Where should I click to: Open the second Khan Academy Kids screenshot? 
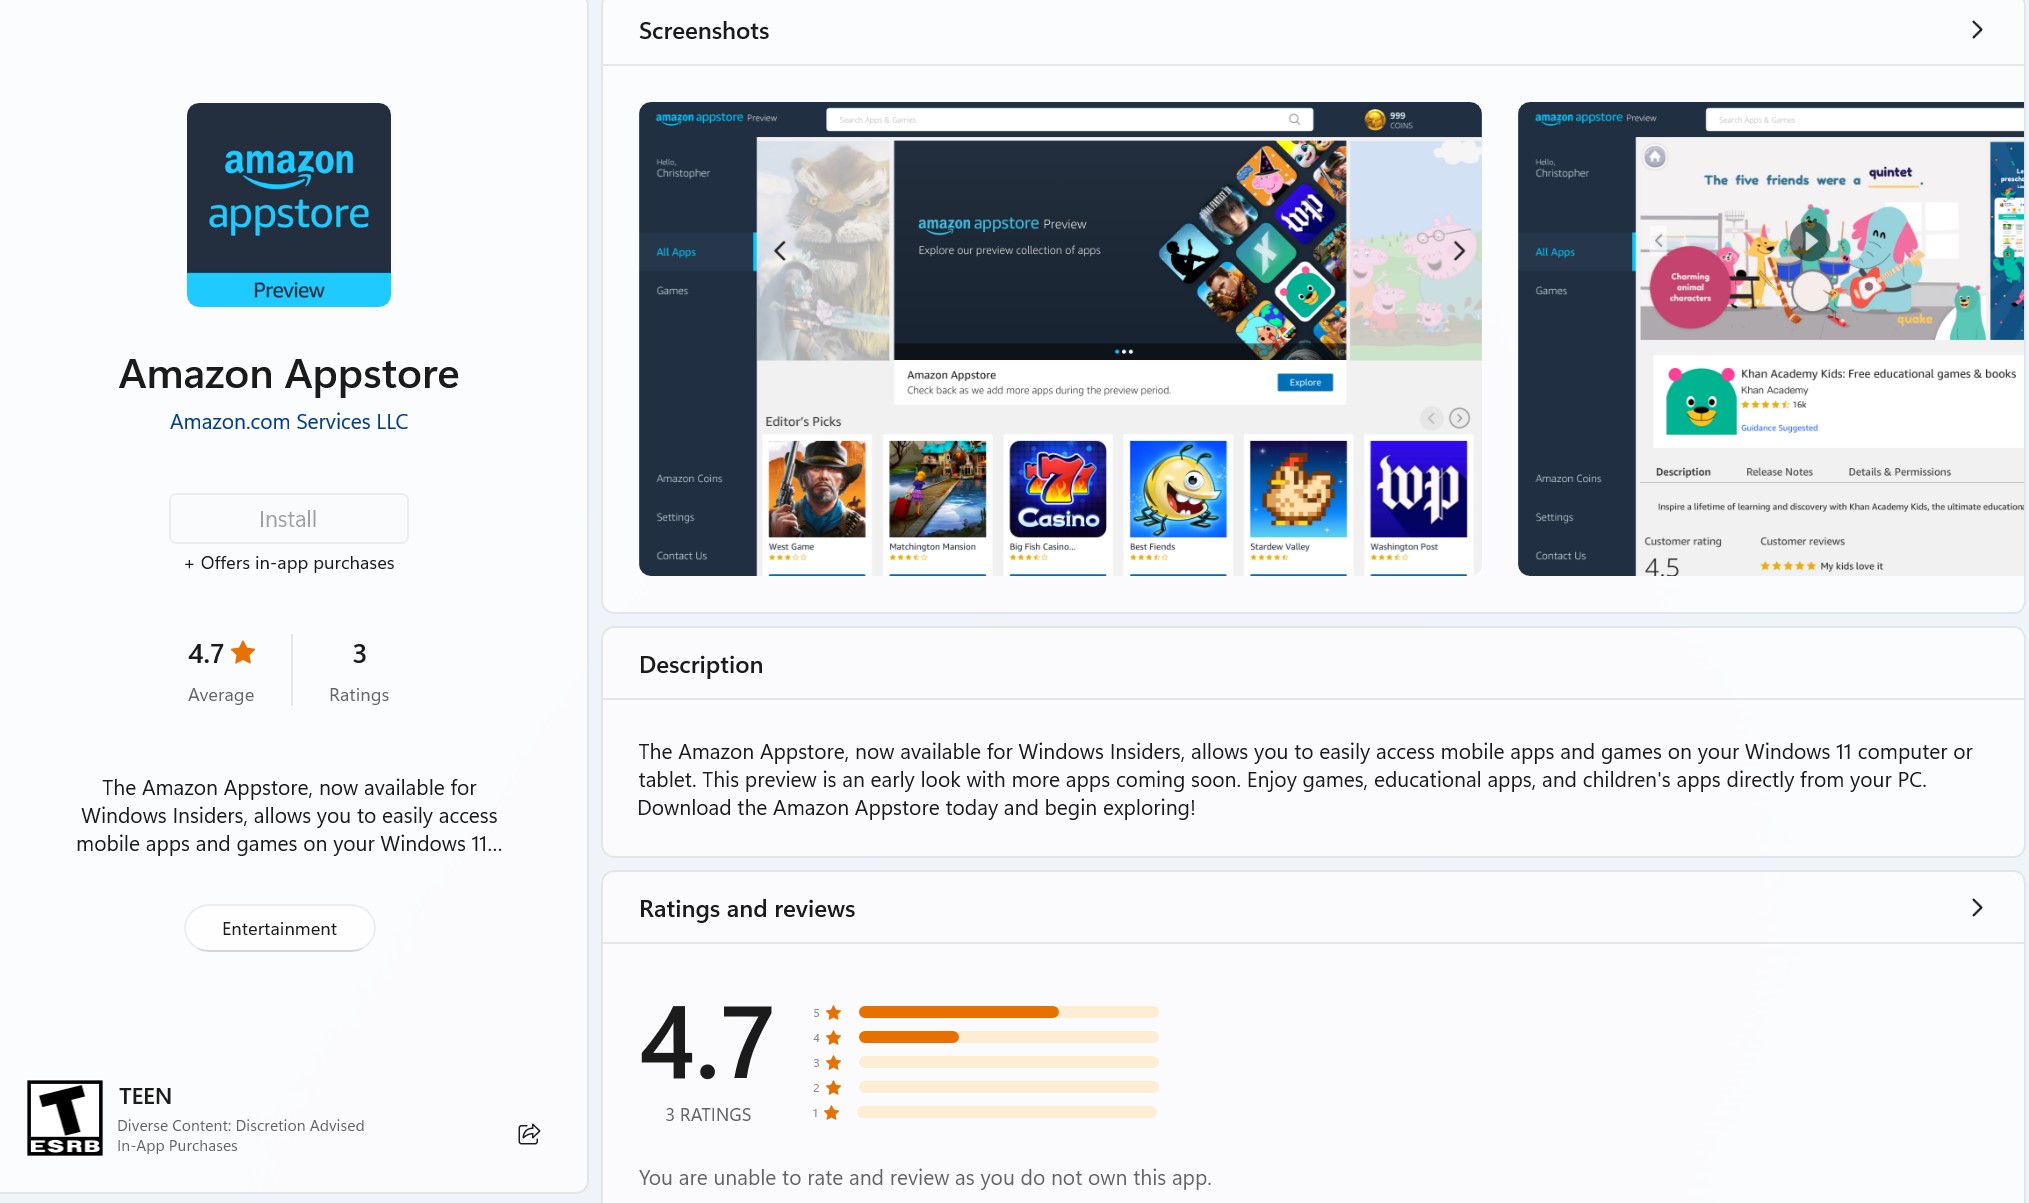click(1773, 339)
